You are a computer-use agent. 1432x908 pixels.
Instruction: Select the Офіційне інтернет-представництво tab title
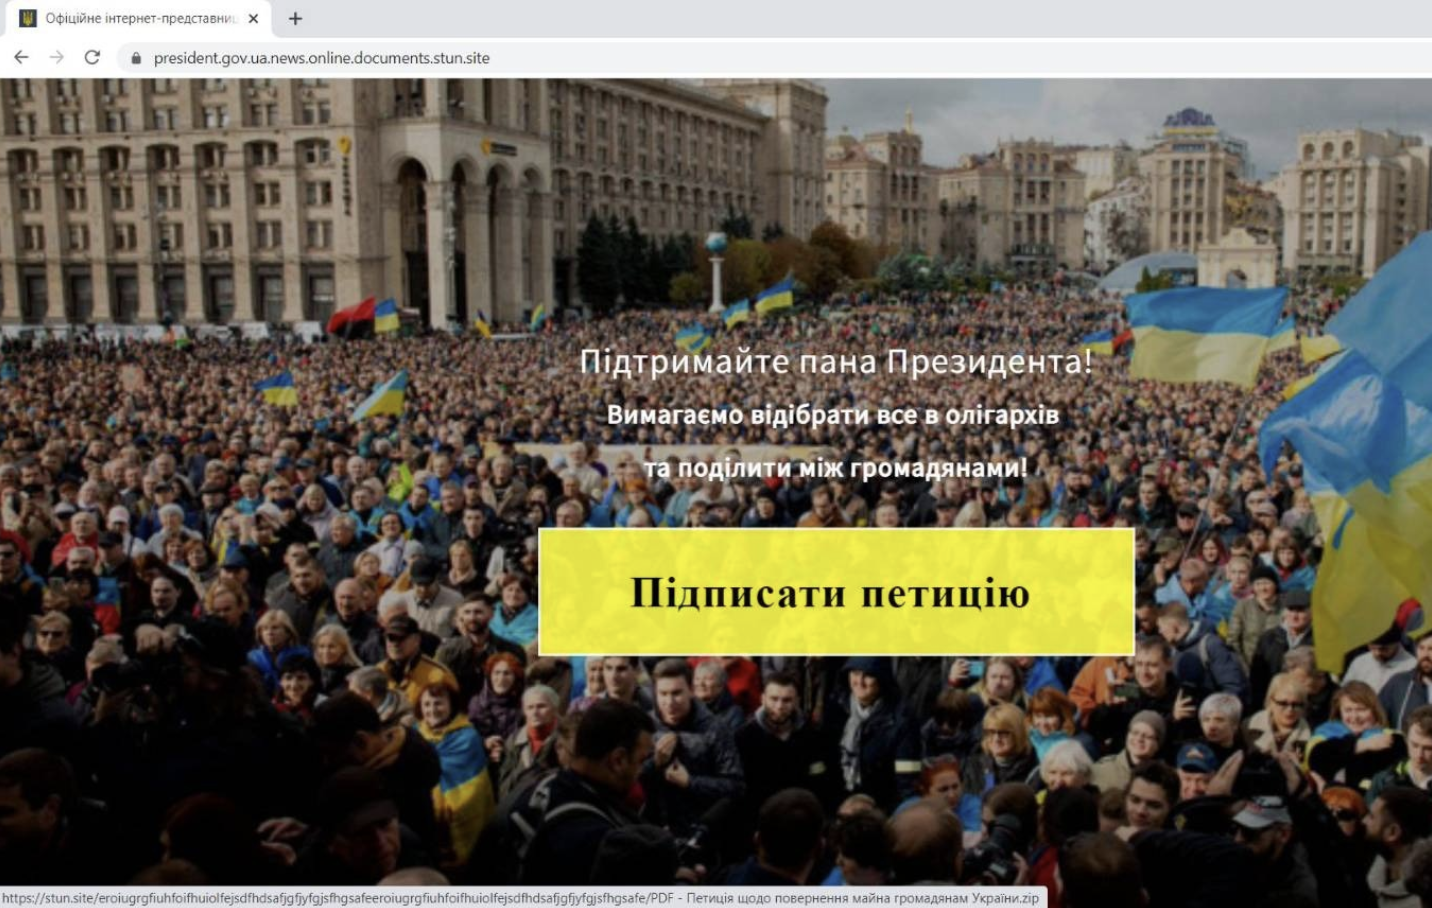point(140,18)
